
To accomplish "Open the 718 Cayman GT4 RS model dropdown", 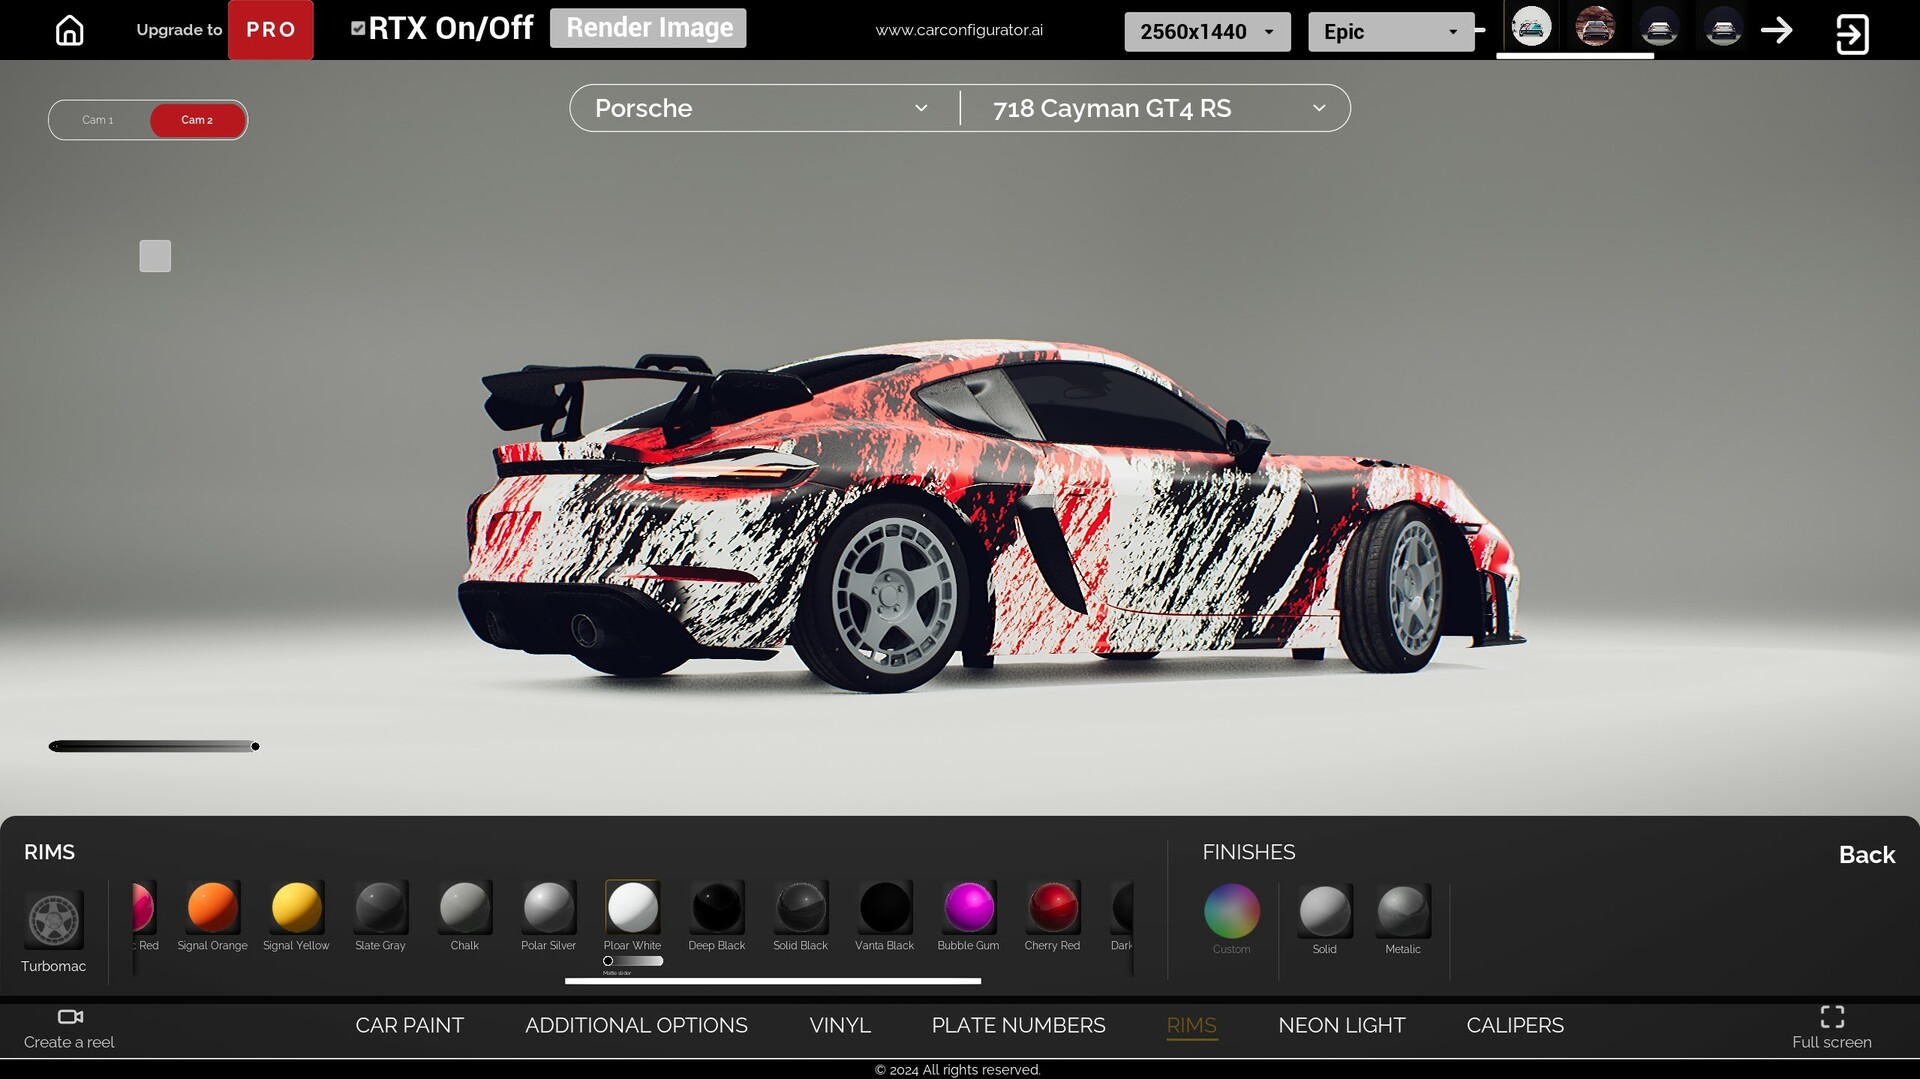I will pyautogui.click(x=1157, y=108).
